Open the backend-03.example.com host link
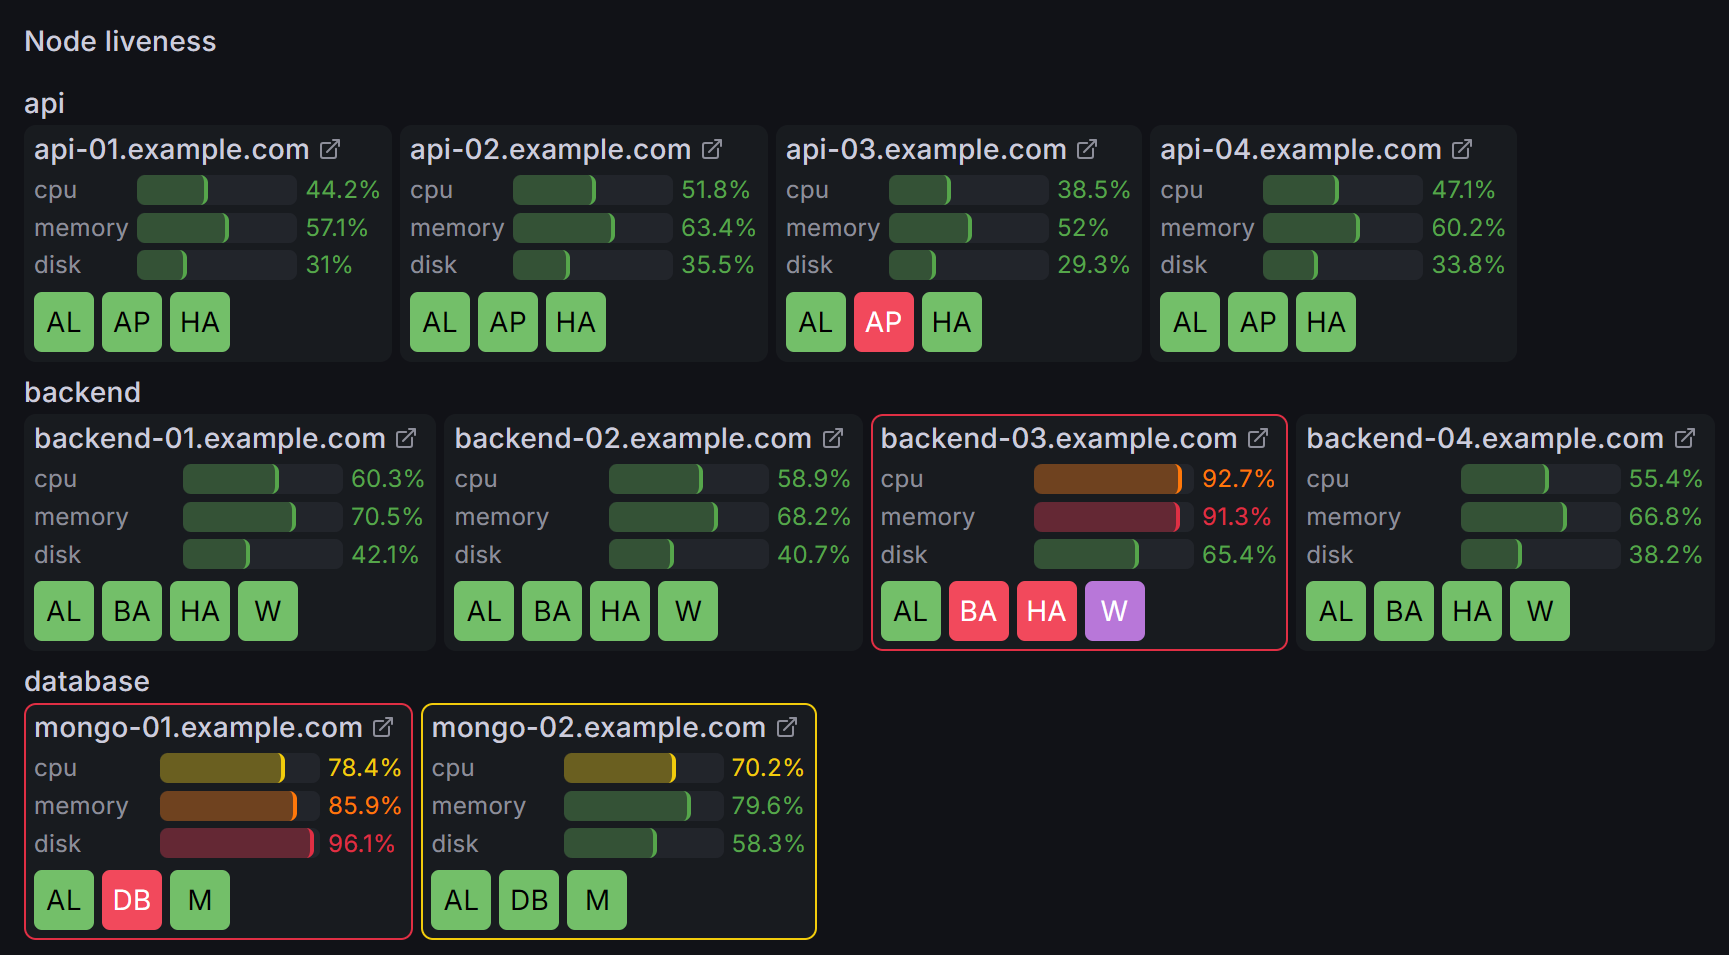1729x955 pixels. click(1059, 439)
